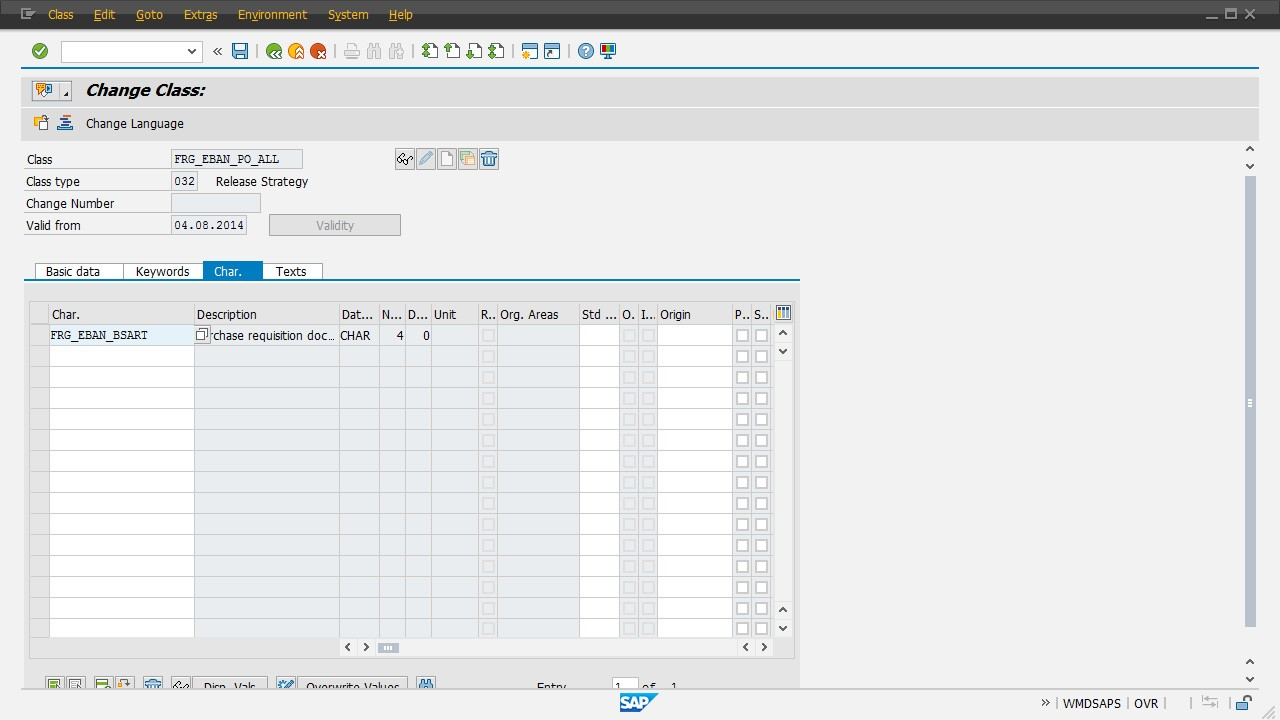Click the Valid from date field
The height and width of the screenshot is (720, 1280).
[x=208, y=225]
